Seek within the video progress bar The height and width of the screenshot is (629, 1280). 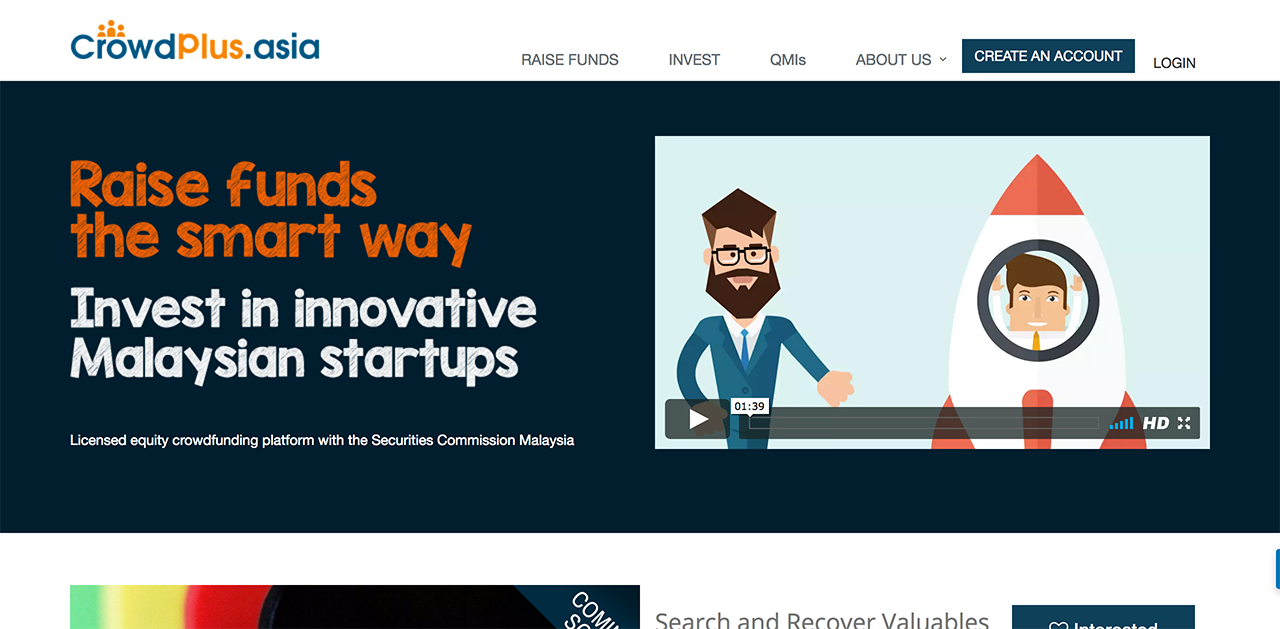click(x=923, y=423)
